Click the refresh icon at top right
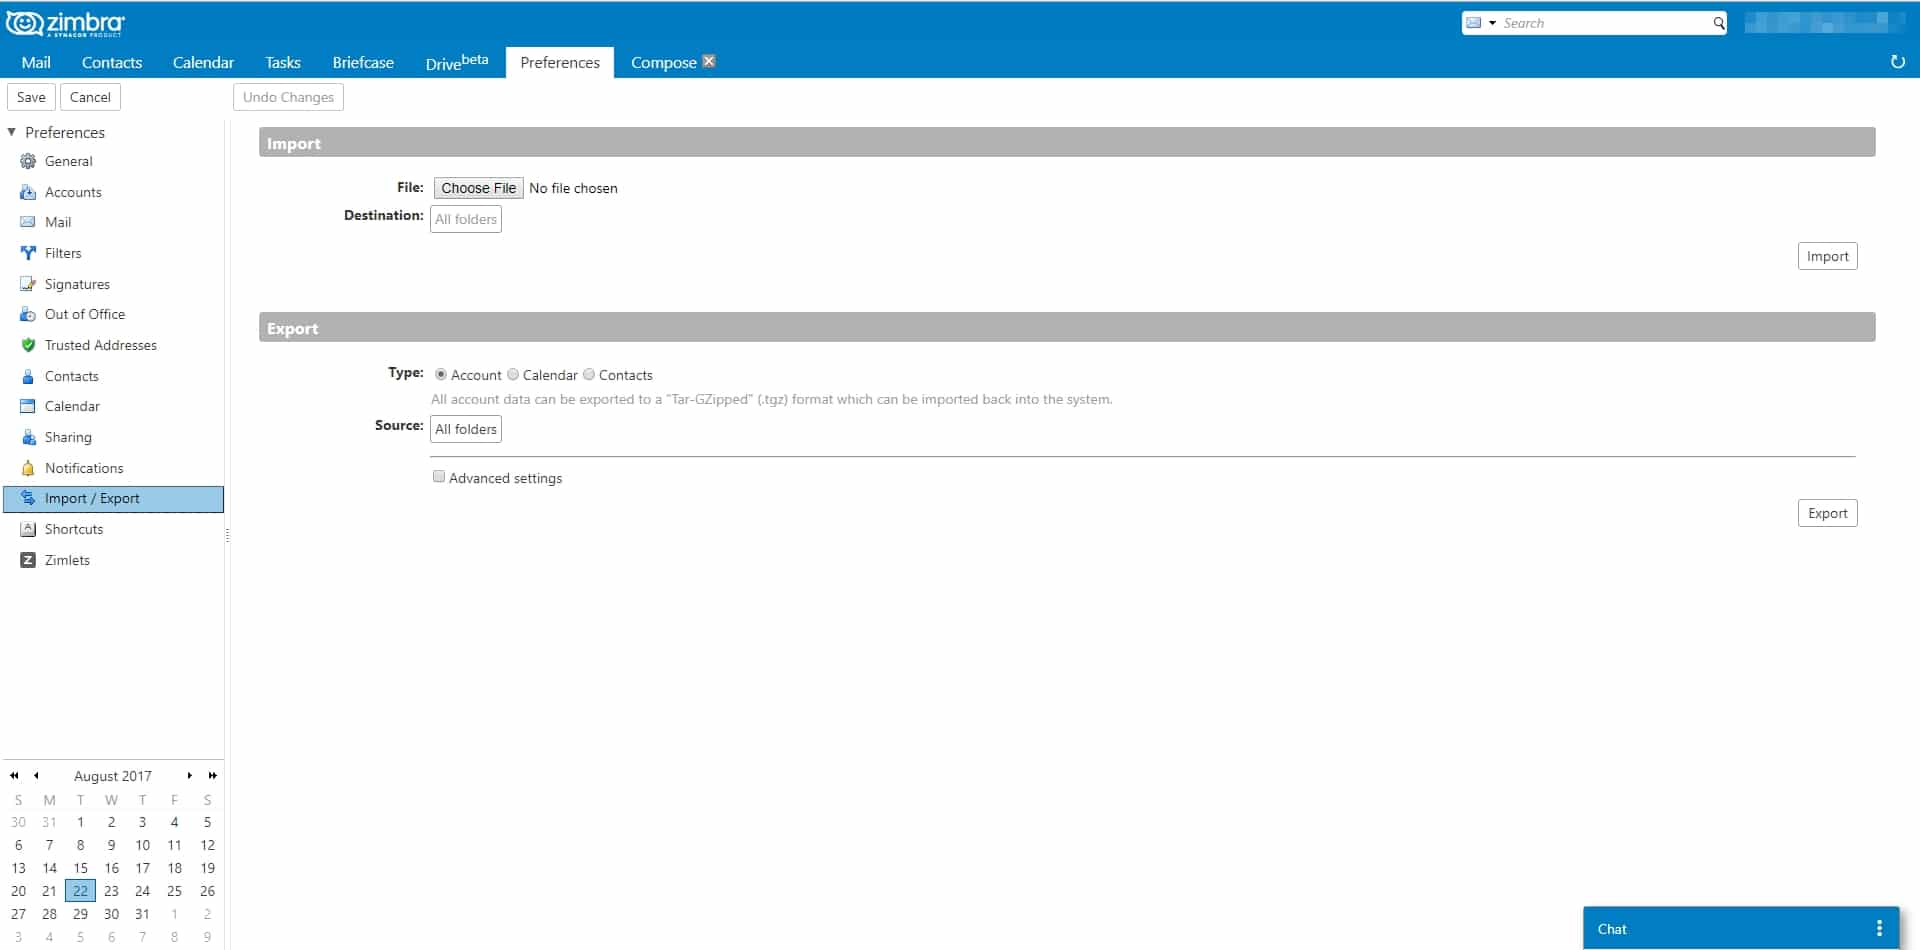1920x950 pixels. coord(1897,62)
